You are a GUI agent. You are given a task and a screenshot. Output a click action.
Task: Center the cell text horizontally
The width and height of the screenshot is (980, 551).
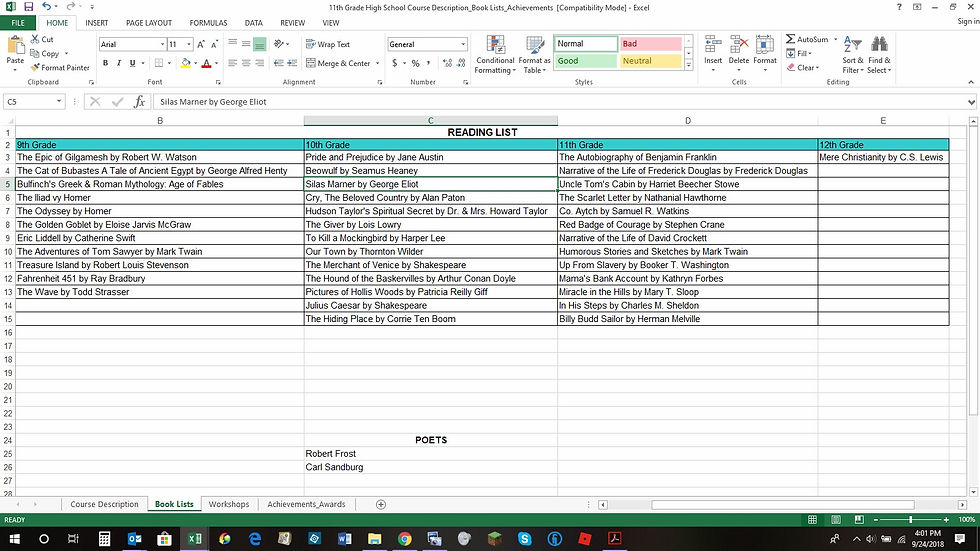246,63
